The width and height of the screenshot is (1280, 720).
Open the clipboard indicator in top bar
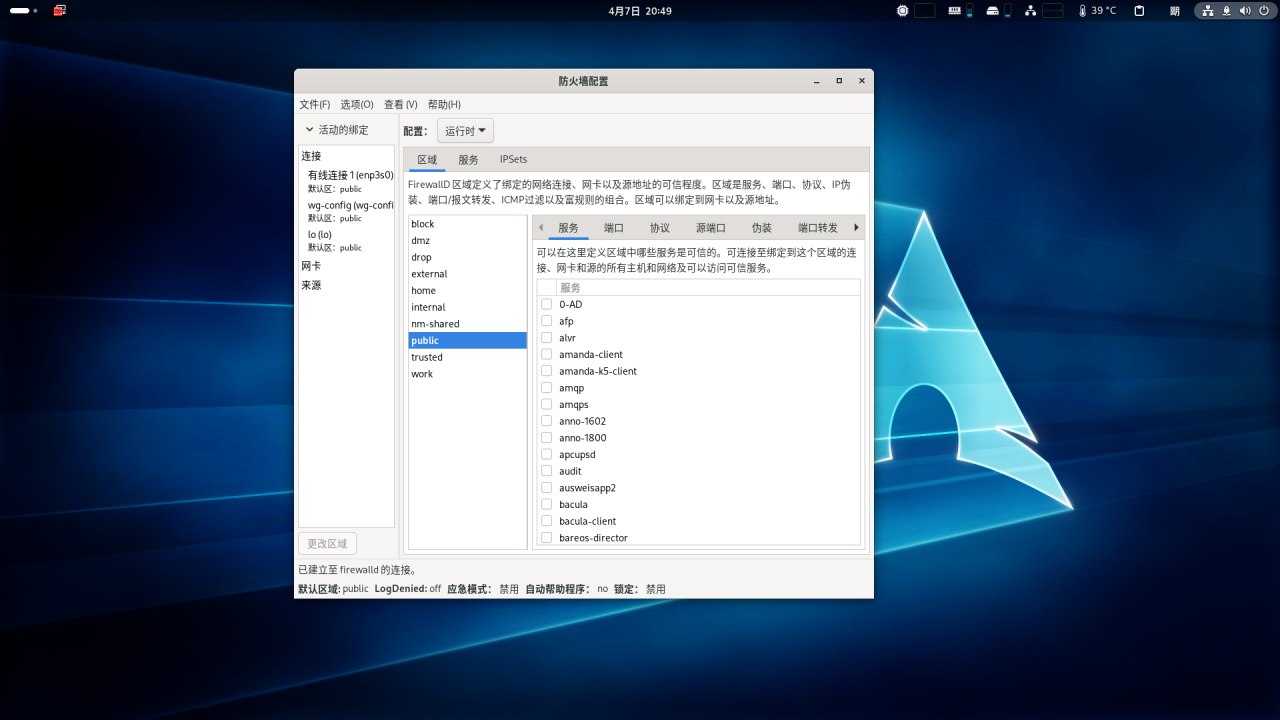(x=1139, y=11)
